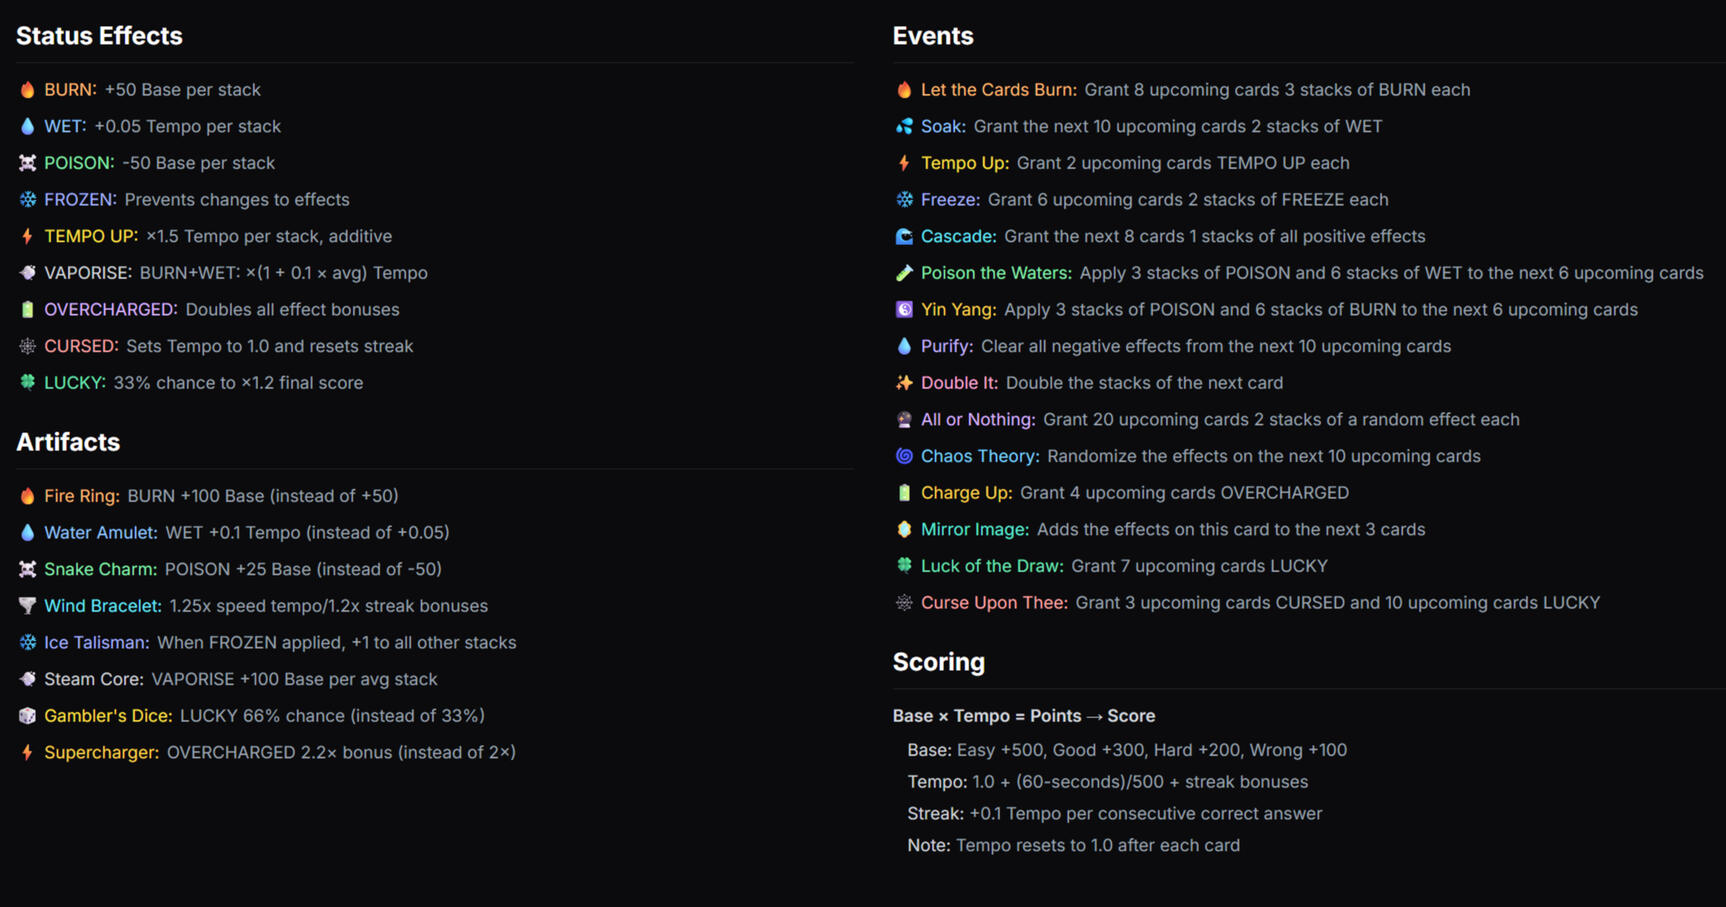This screenshot has width=1726, height=907.
Task: Click the Artifacts section heading
Action: pos(68,442)
